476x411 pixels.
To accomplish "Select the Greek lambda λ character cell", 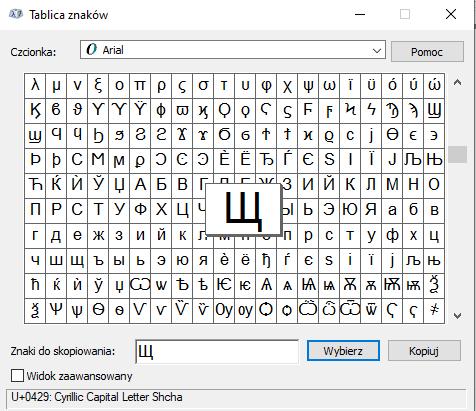I will (35, 86).
